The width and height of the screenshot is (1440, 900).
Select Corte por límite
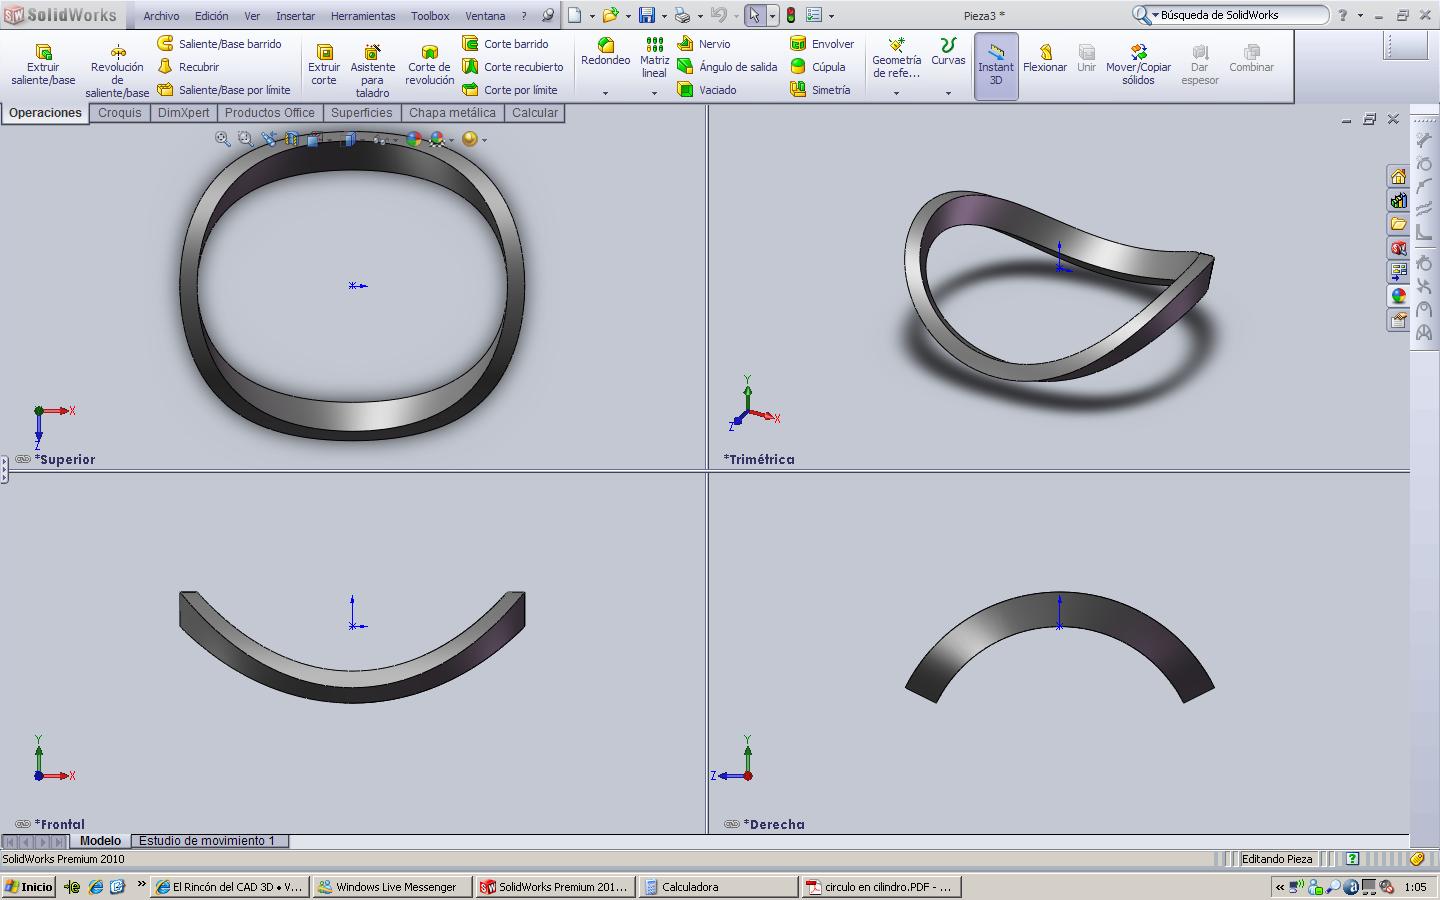pyautogui.click(x=510, y=90)
